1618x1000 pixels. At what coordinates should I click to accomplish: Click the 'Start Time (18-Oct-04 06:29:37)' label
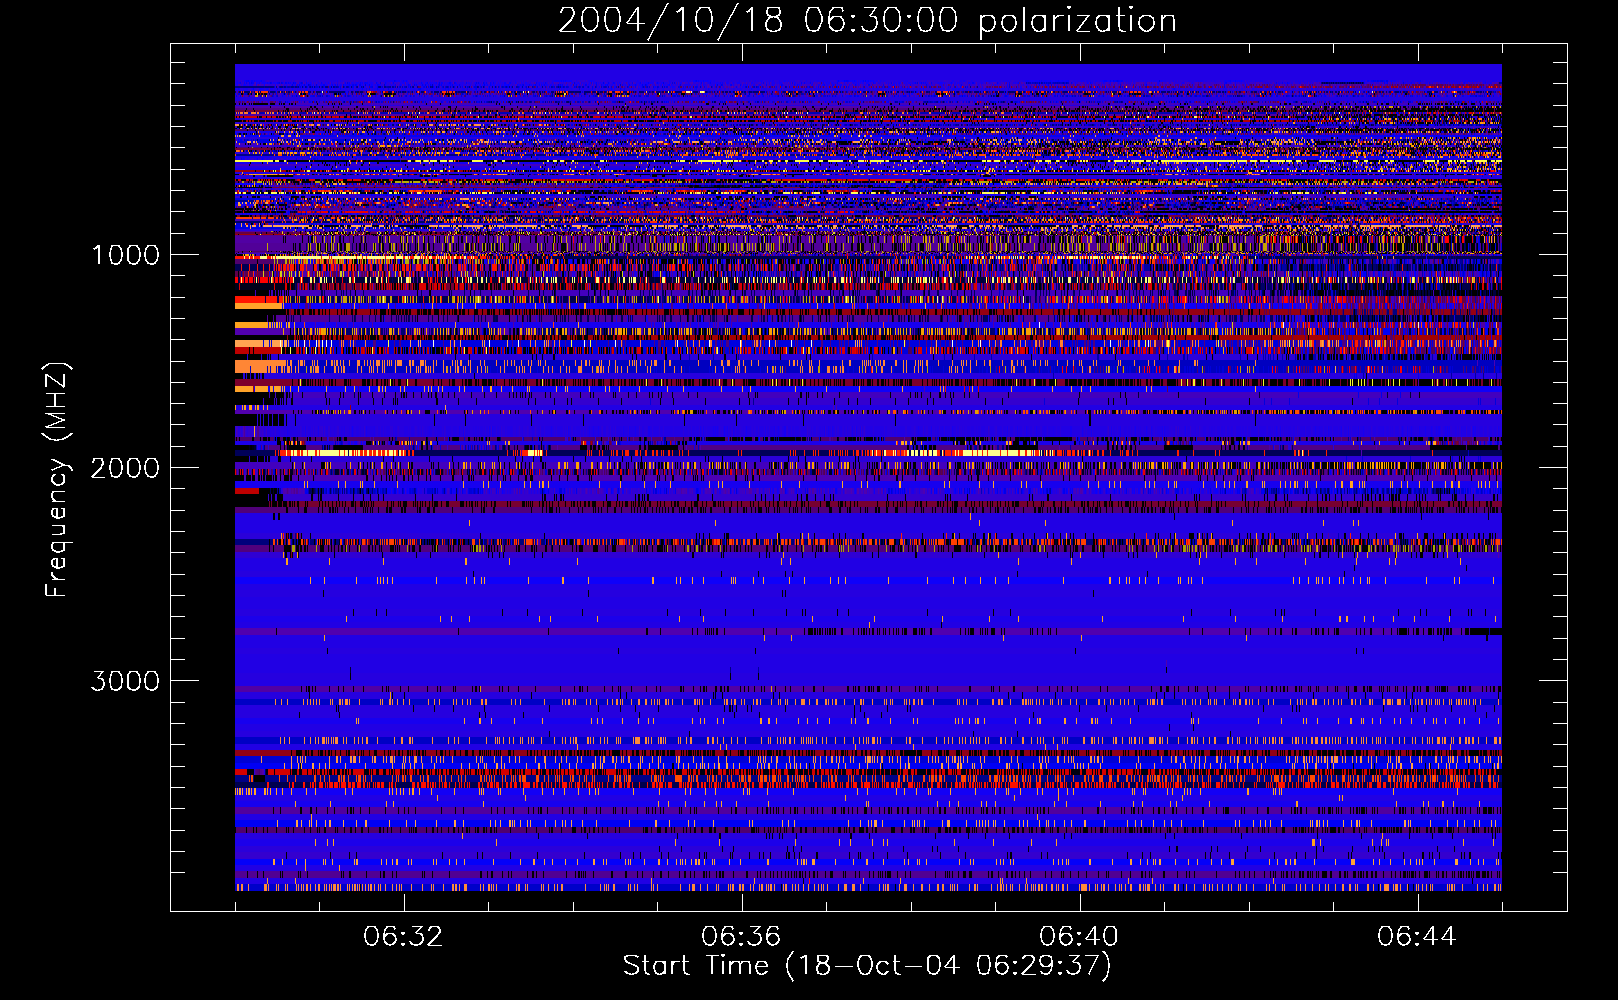point(867,966)
